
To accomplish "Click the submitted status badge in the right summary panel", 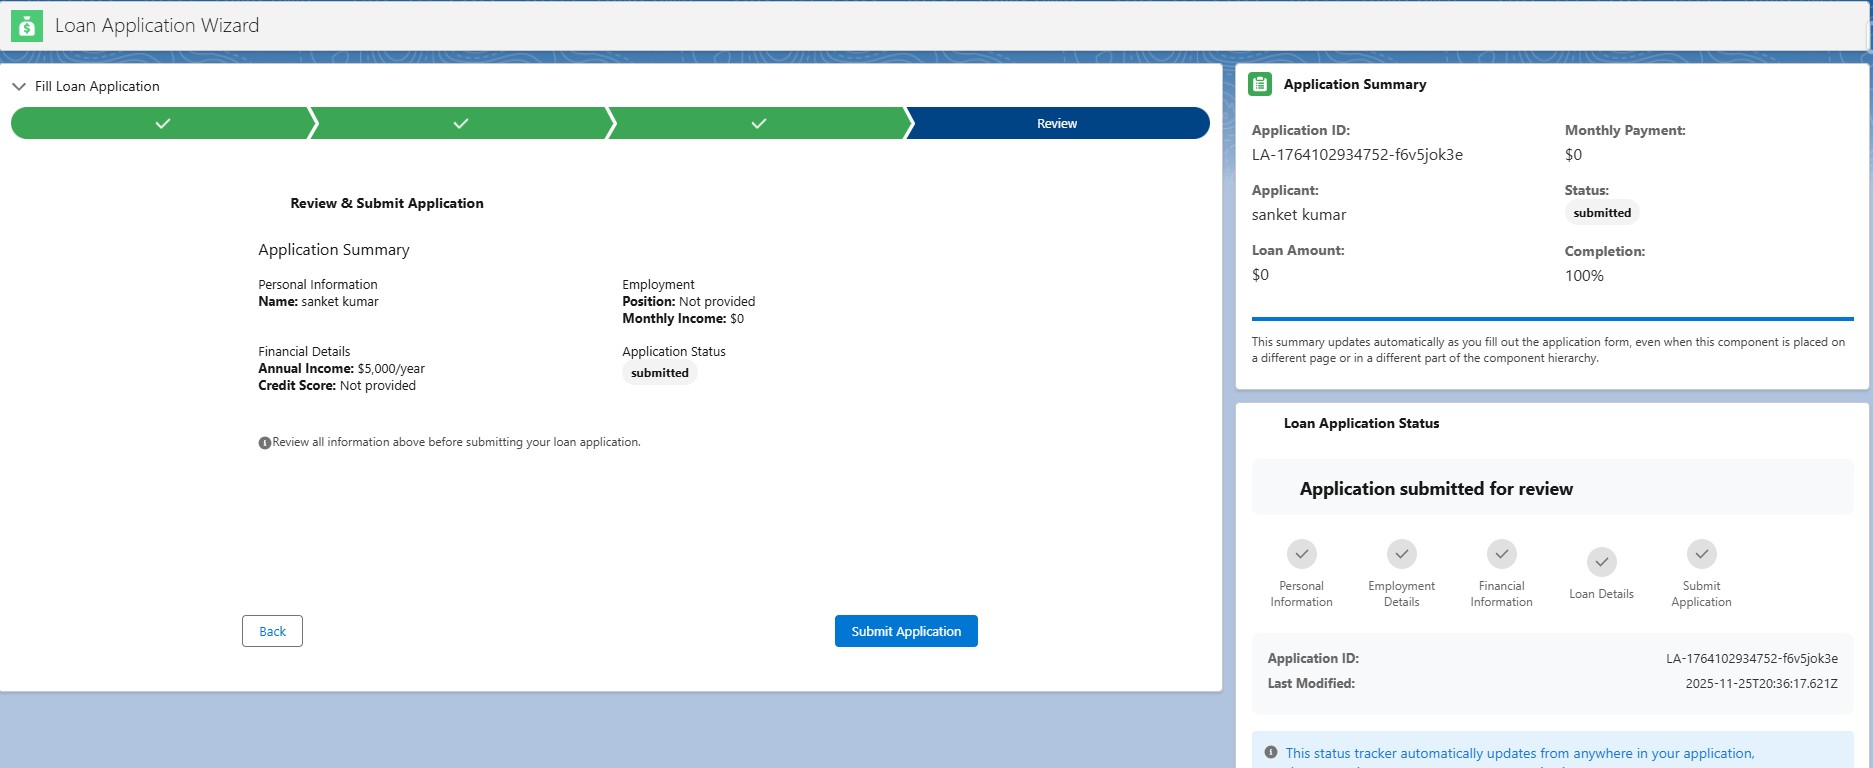I will [x=1602, y=213].
